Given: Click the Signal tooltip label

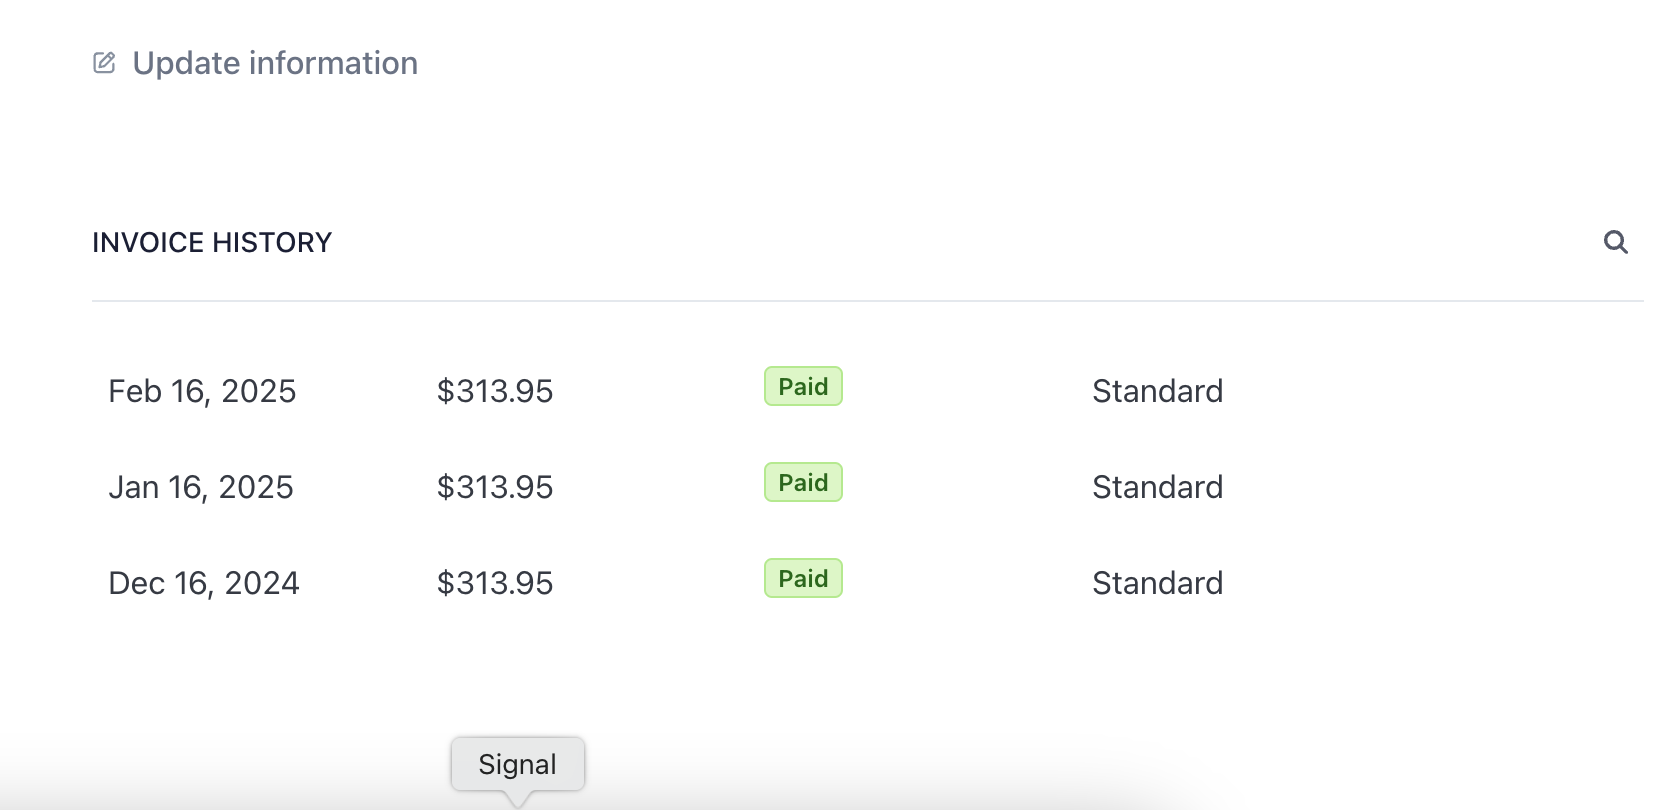Looking at the screenshot, I should (517, 764).
